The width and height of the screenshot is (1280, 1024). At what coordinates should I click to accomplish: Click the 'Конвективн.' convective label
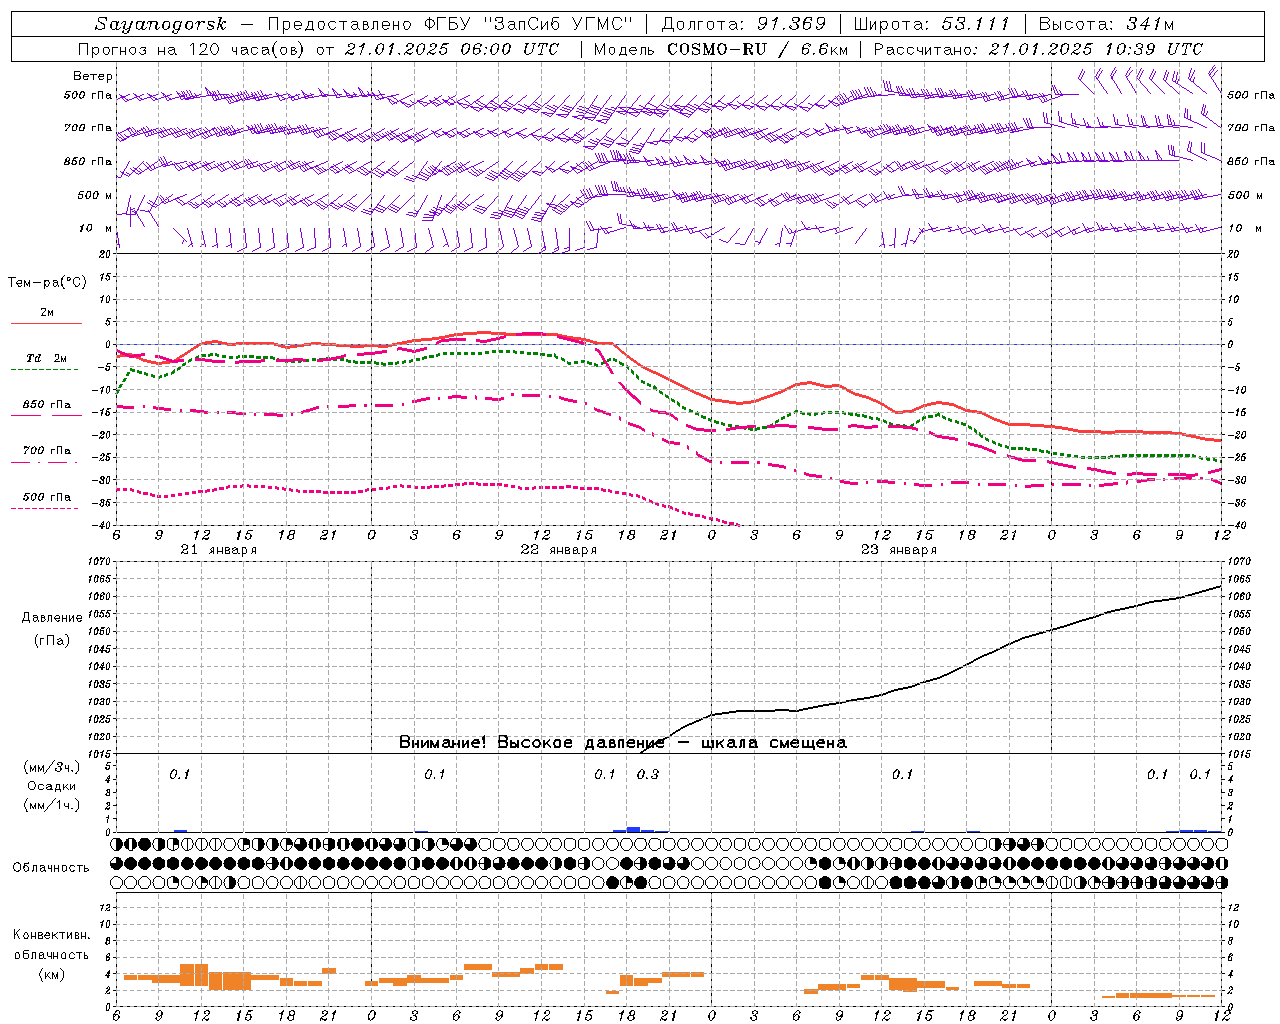click(52, 935)
